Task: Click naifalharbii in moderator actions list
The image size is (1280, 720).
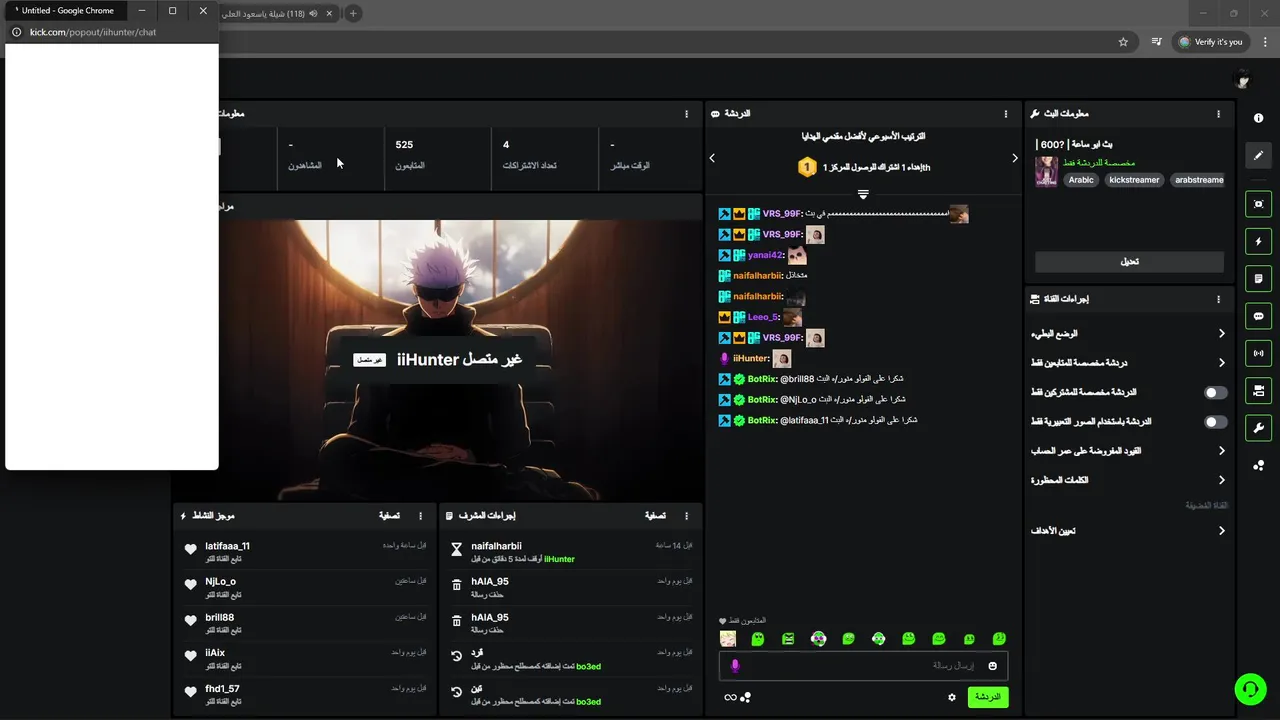Action: coord(496,546)
